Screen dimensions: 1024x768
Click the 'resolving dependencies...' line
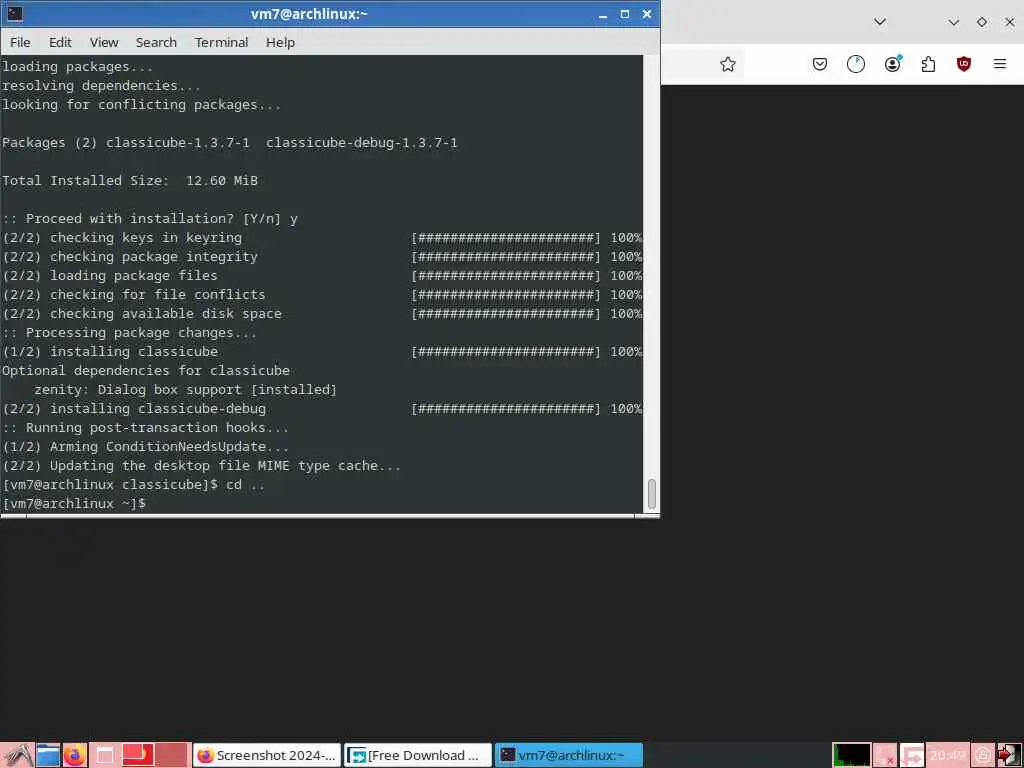101,86
